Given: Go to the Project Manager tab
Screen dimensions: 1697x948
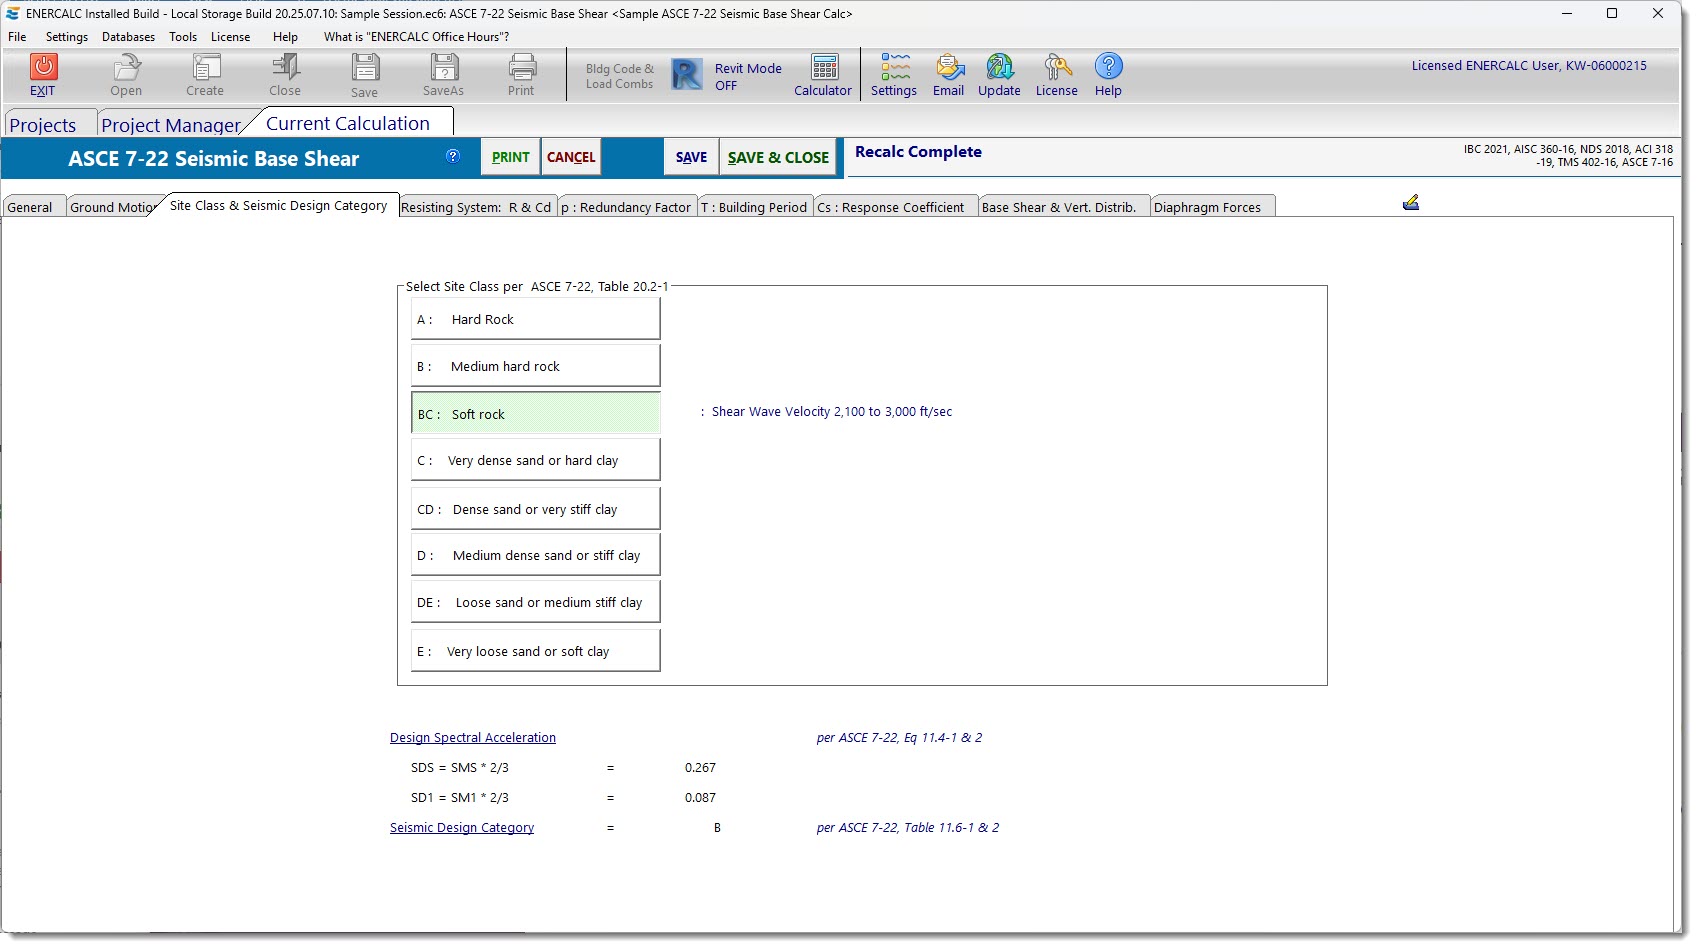Looking at the screenshot, I should pos(171,125).
